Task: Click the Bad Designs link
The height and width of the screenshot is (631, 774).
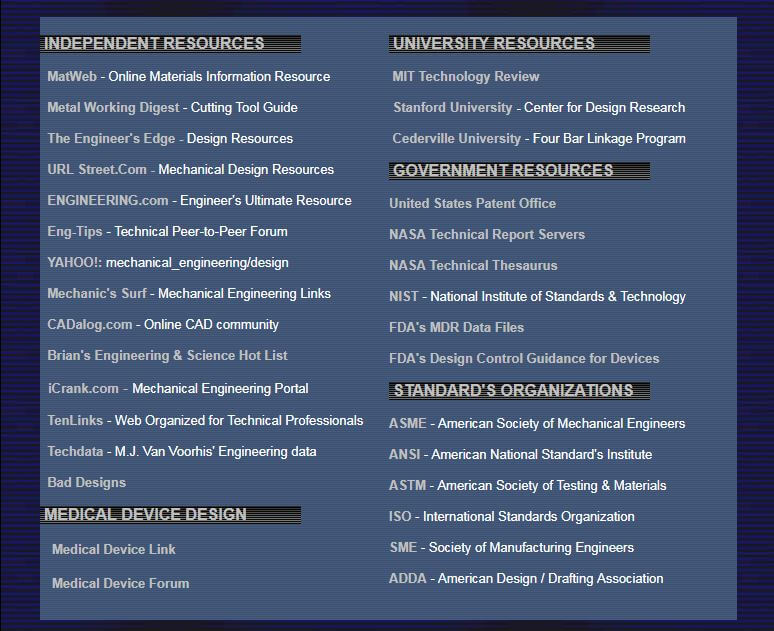Action: [x=86, y=483]
